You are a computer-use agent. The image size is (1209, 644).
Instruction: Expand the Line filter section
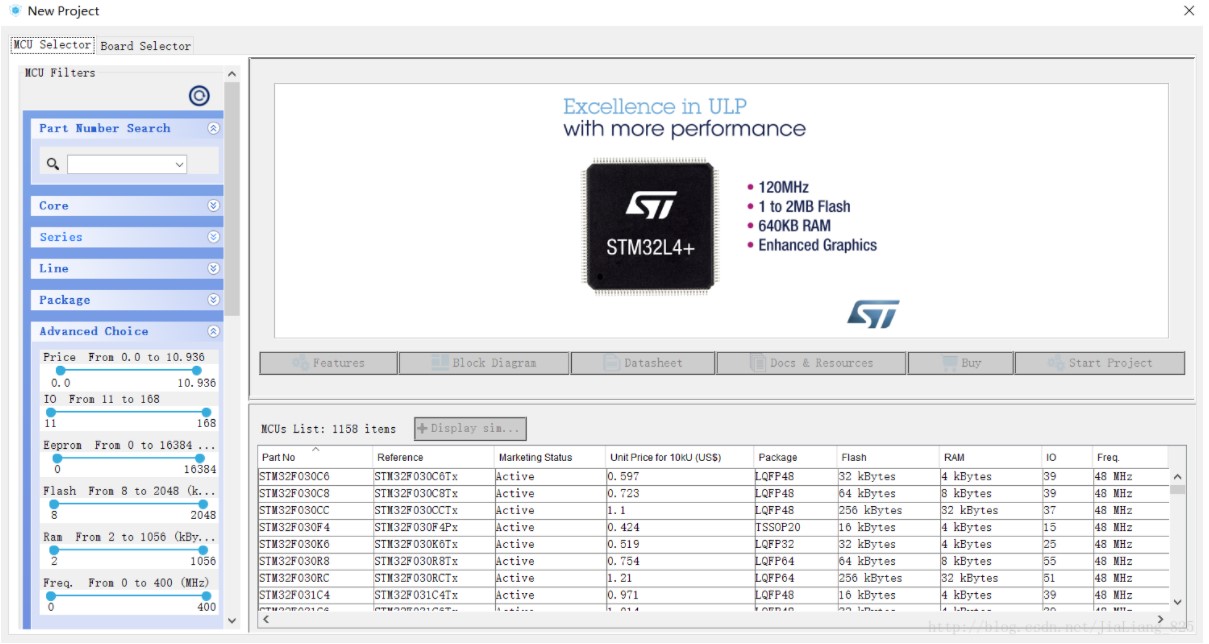point(213,268)
